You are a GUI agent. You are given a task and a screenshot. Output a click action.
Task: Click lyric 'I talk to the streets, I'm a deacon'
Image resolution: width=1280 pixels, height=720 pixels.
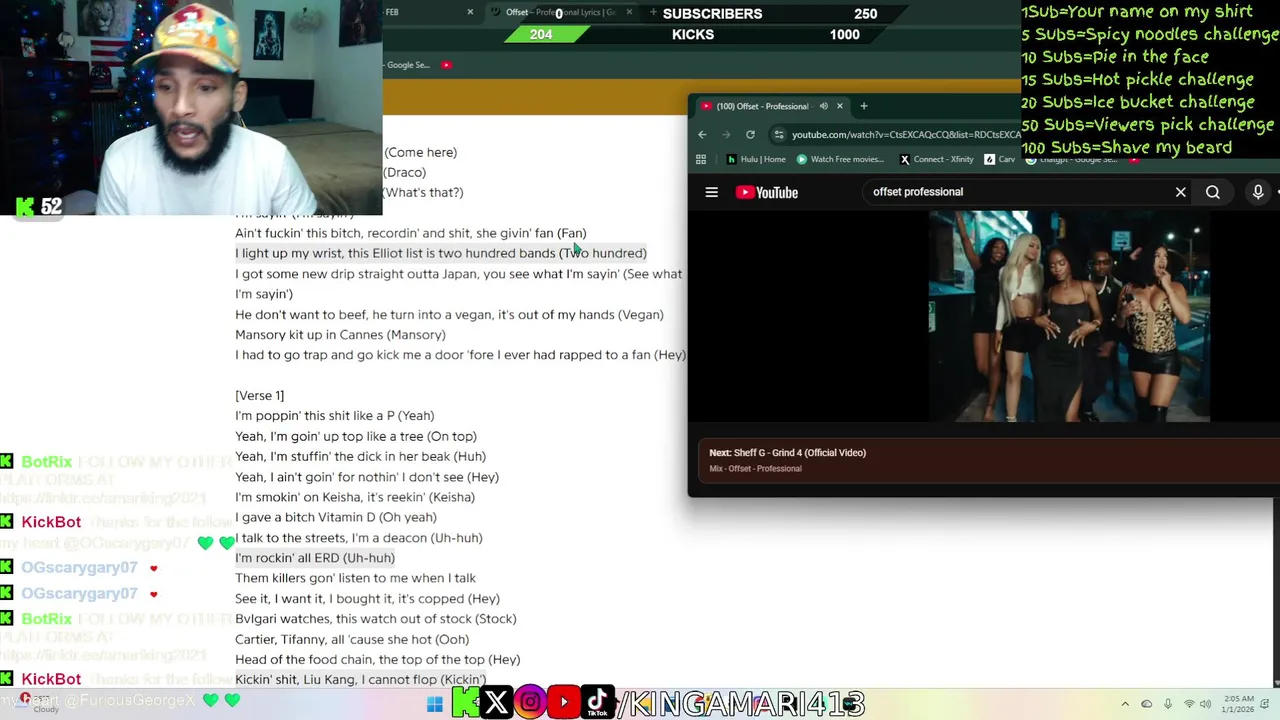(x=359, y=538)
